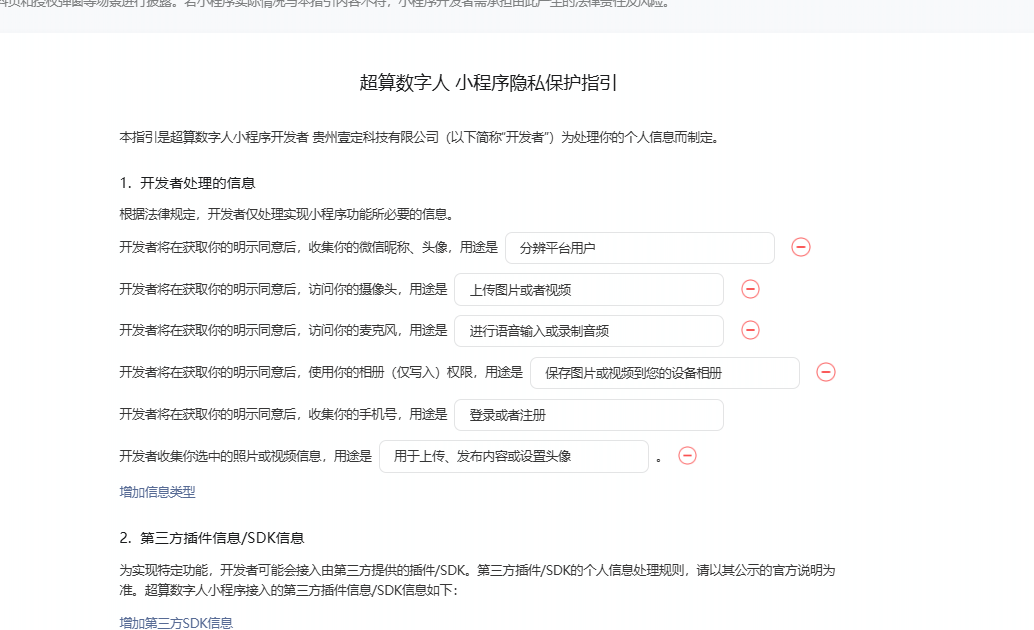Edit the '上传图片或者视频' purpose field
Screen dimensions: 1034x630
(589, 290)
